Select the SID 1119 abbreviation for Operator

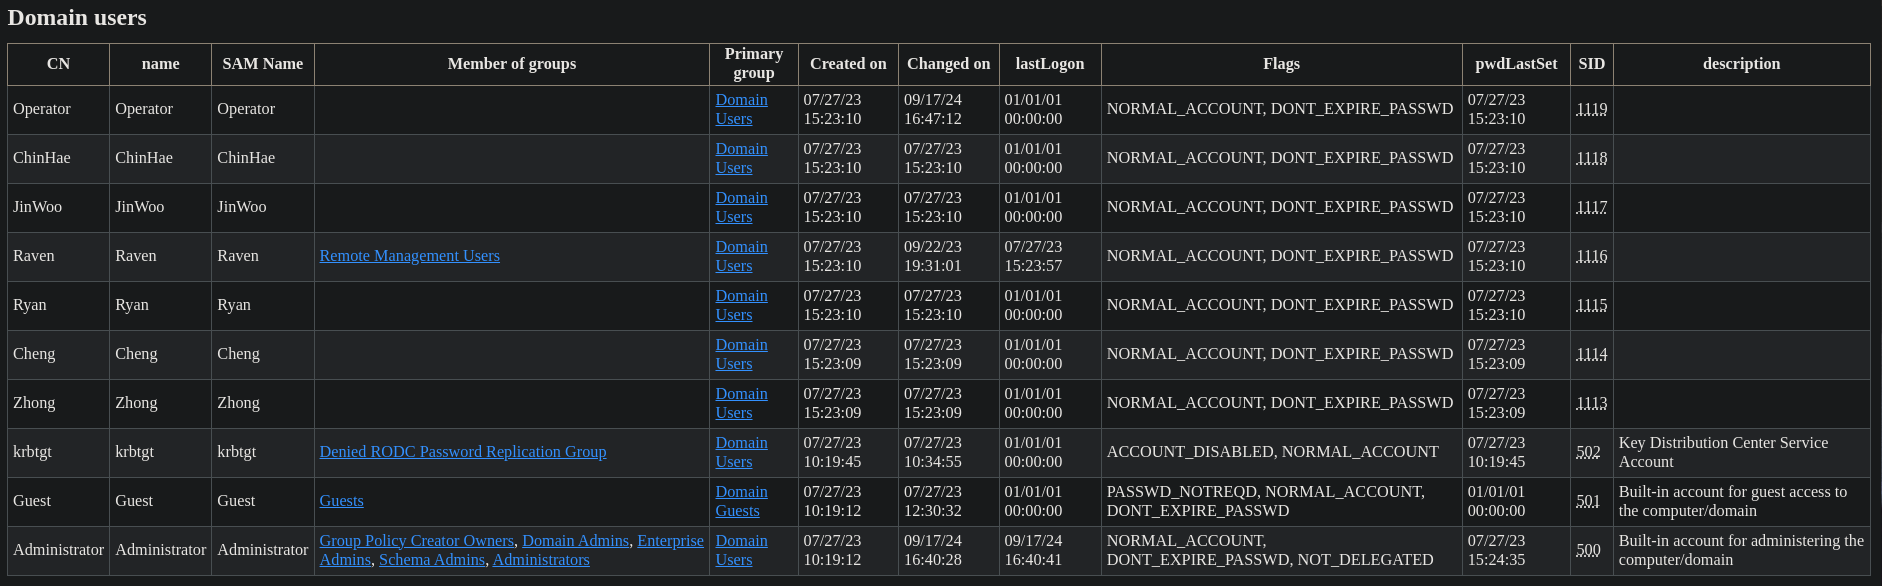1591,109
